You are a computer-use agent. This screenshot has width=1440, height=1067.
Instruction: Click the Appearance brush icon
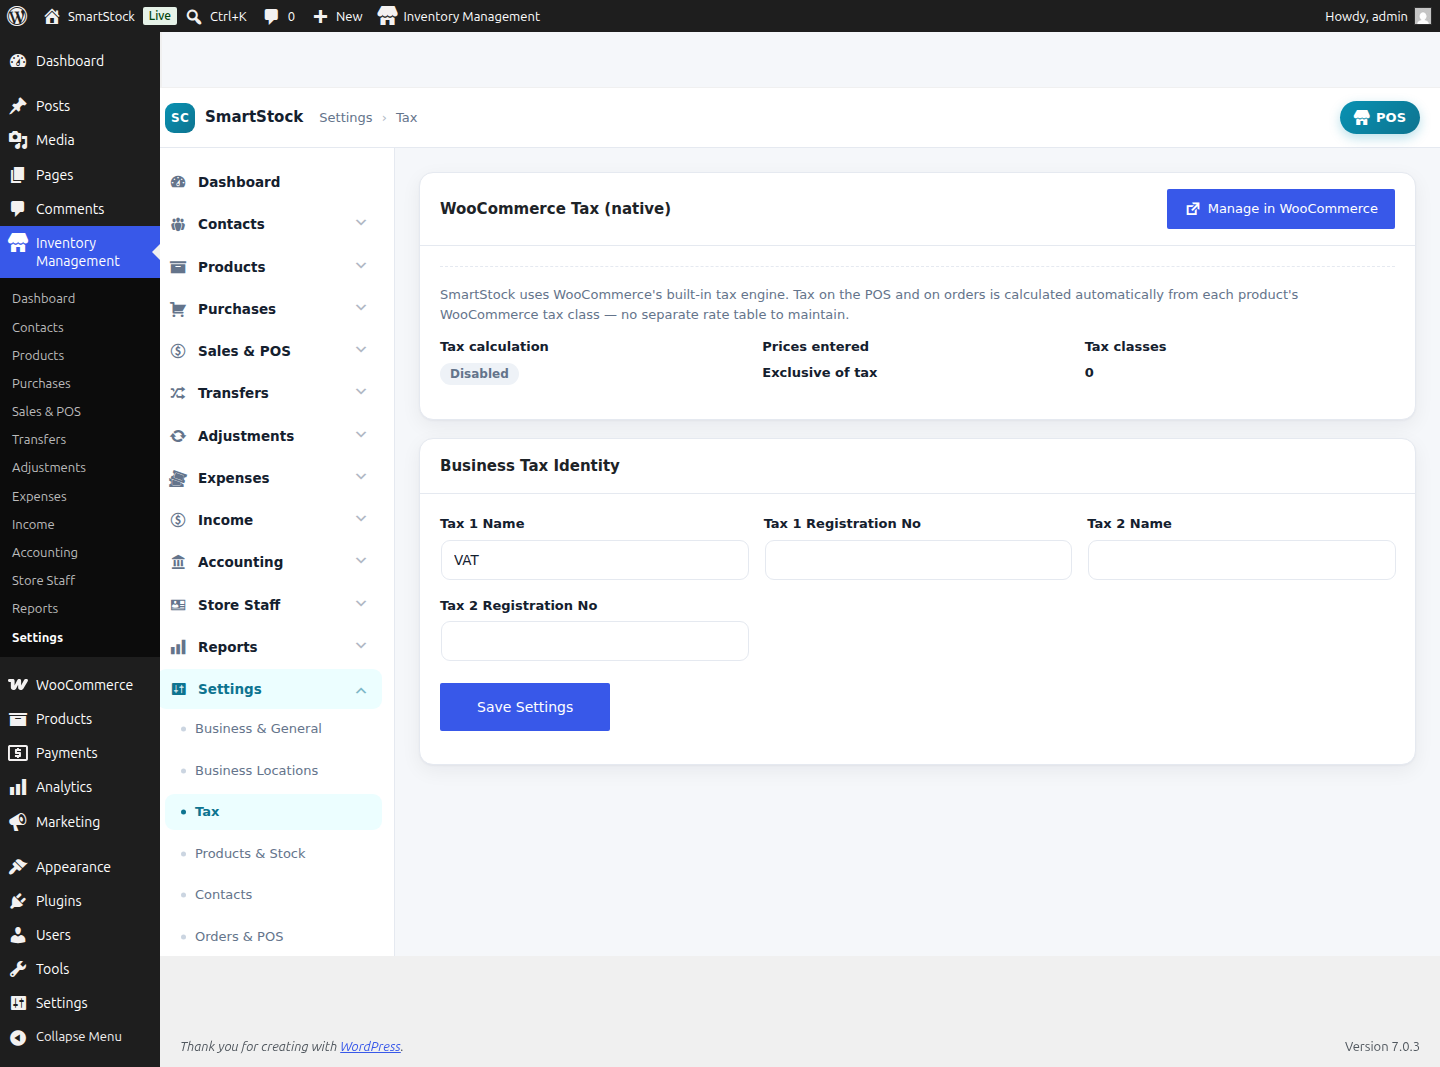click(18, 867)
